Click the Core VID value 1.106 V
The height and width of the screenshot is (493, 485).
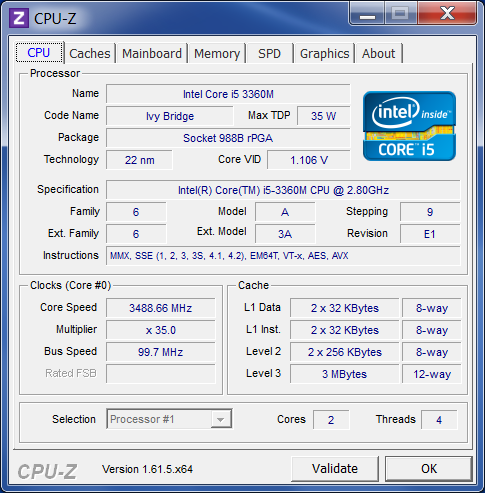tap(309, 160)
